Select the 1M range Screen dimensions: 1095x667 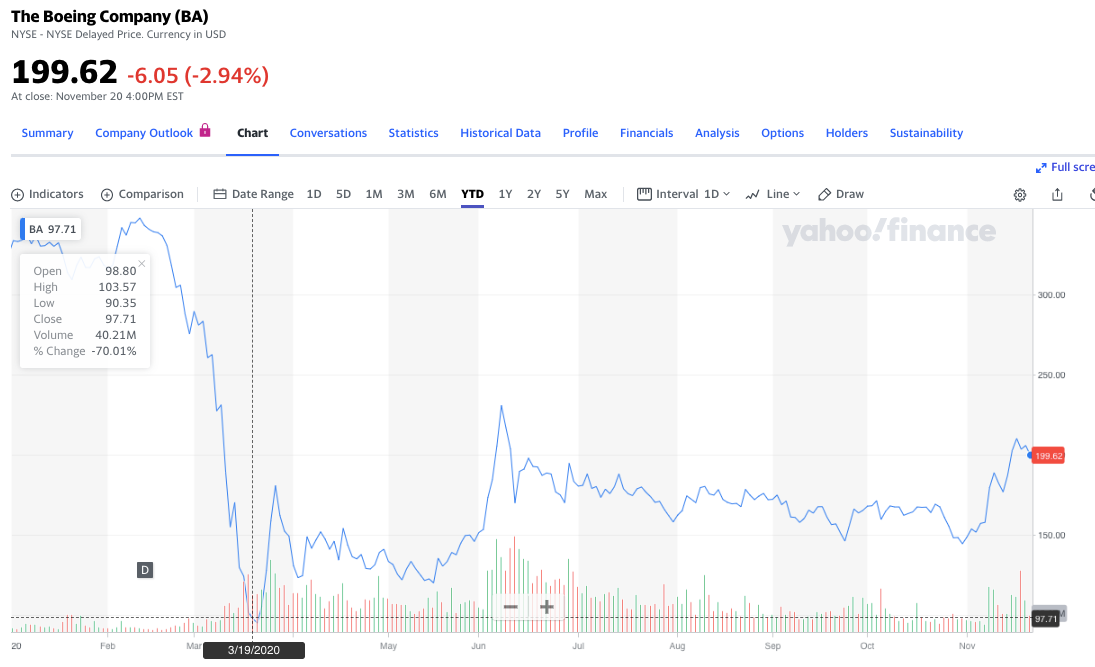click(x=374, y=194)
